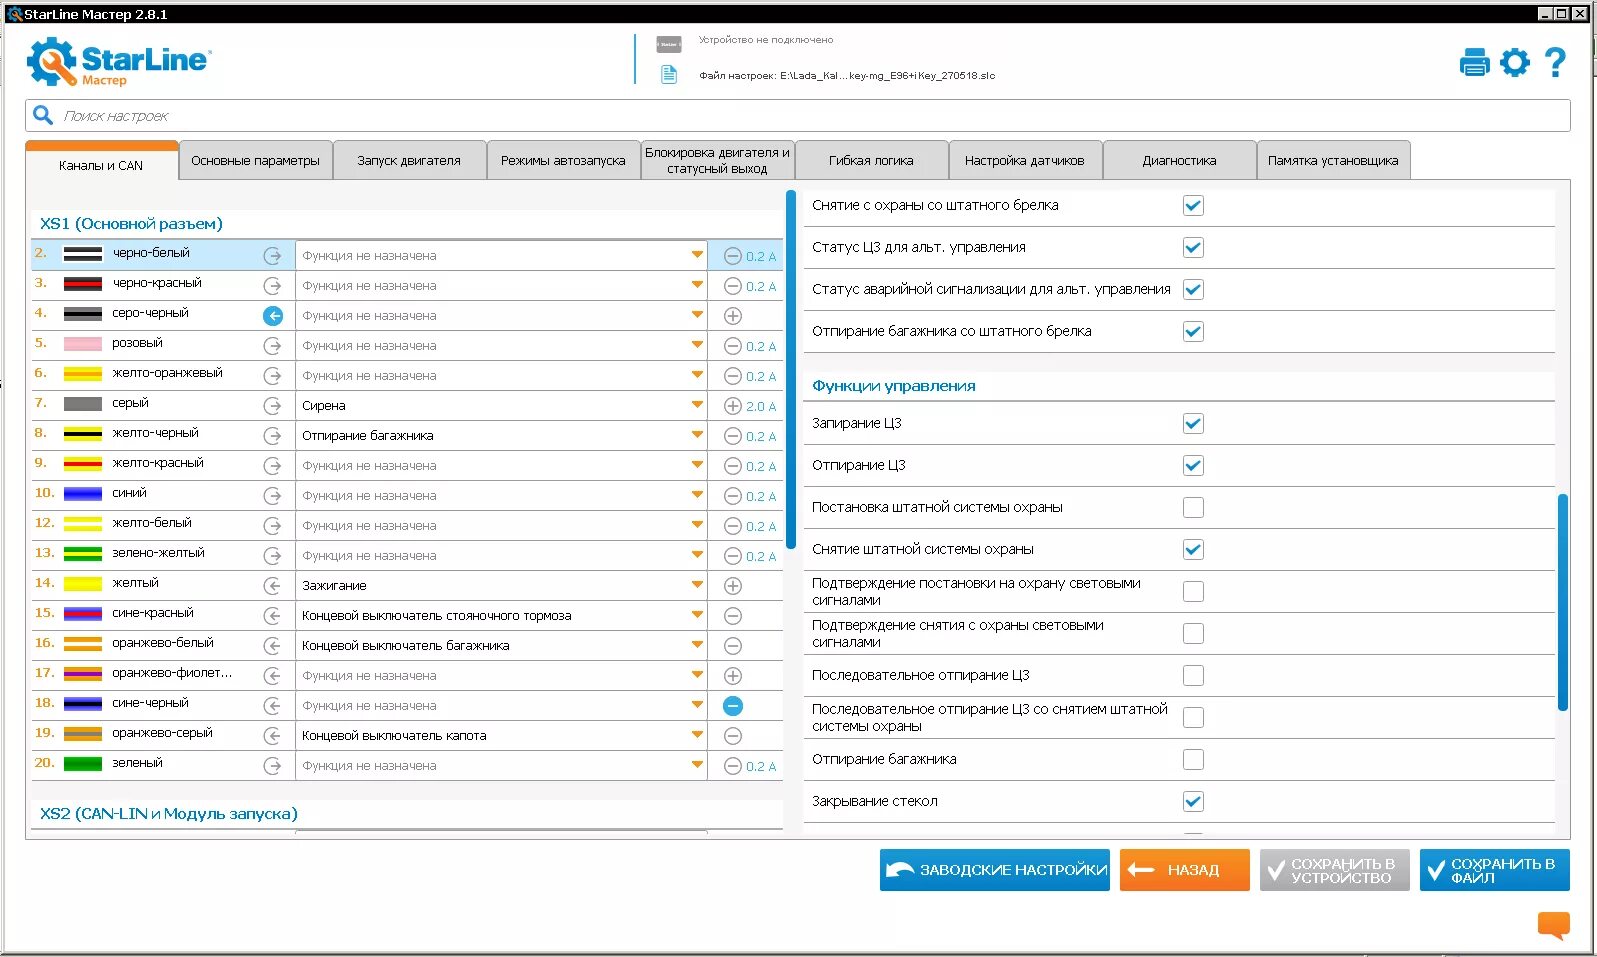Click the settings file document icon

(x=669, y=75)
